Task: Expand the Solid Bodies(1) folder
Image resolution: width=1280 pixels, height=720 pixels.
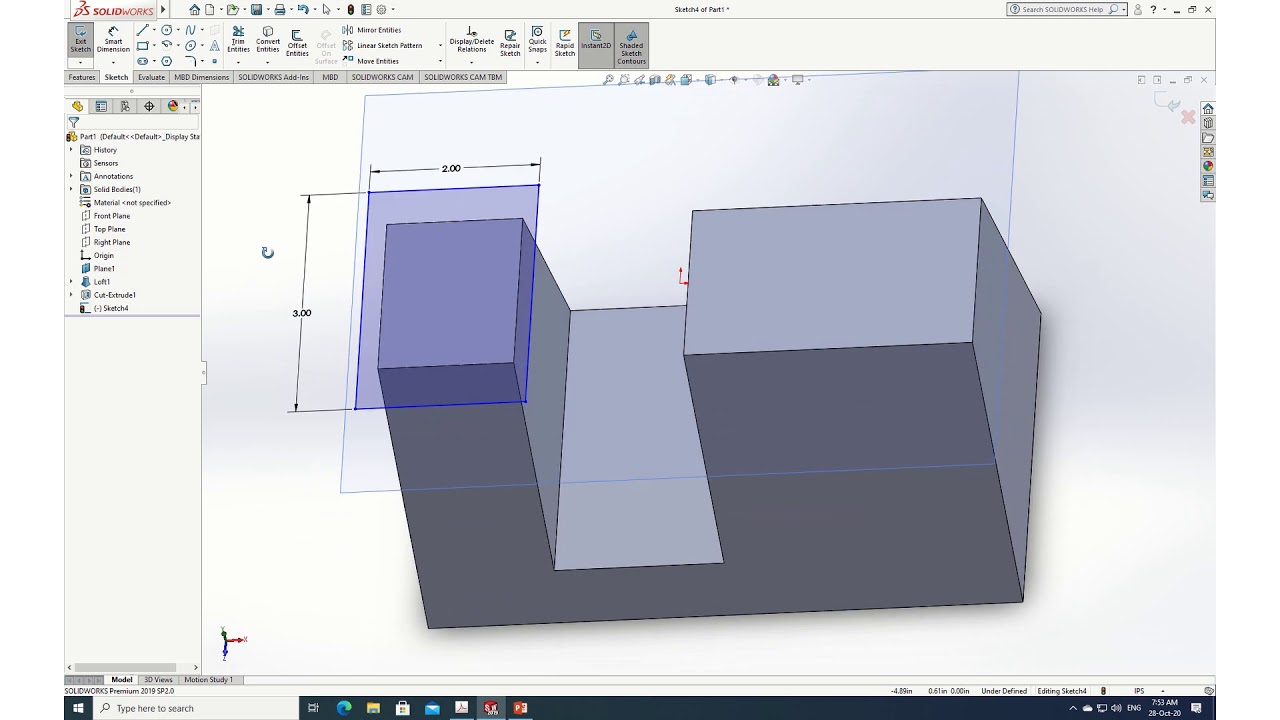Action: (71, 189)
